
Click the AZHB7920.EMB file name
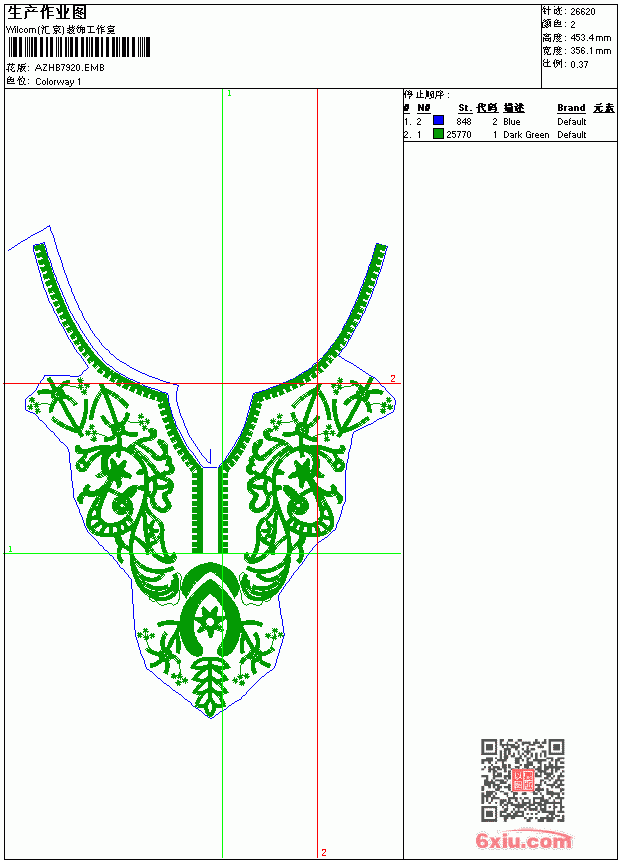pos(70,68)
